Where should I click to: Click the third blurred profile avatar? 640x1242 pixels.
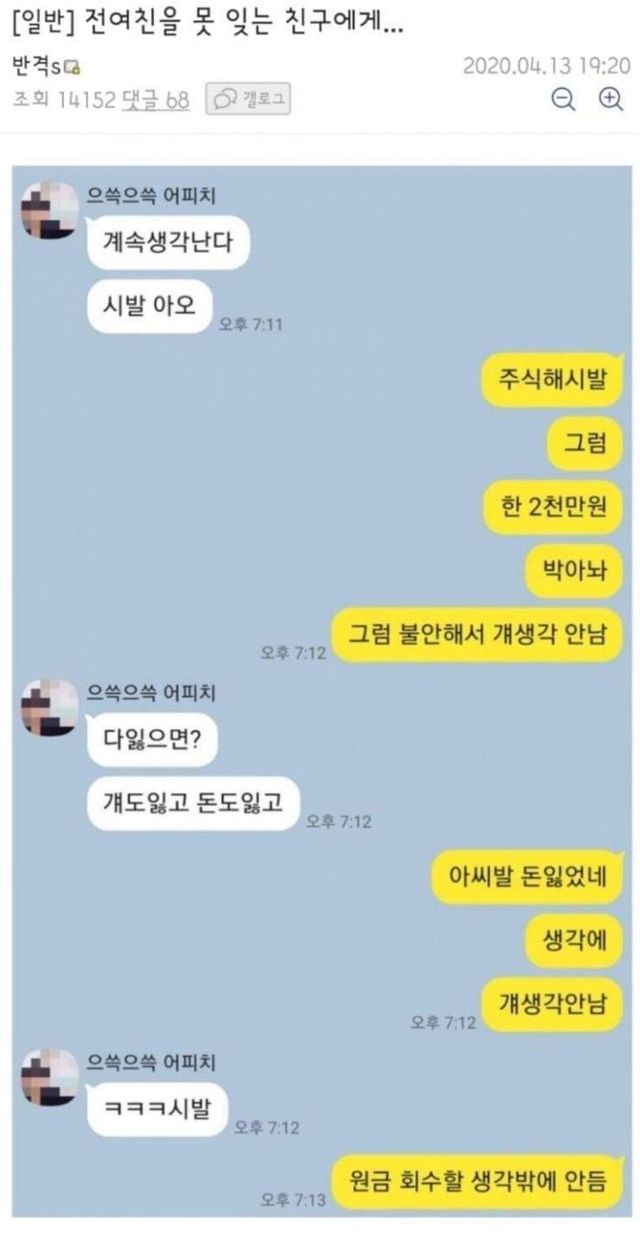pyautogui.click(x=48, y=1076)
